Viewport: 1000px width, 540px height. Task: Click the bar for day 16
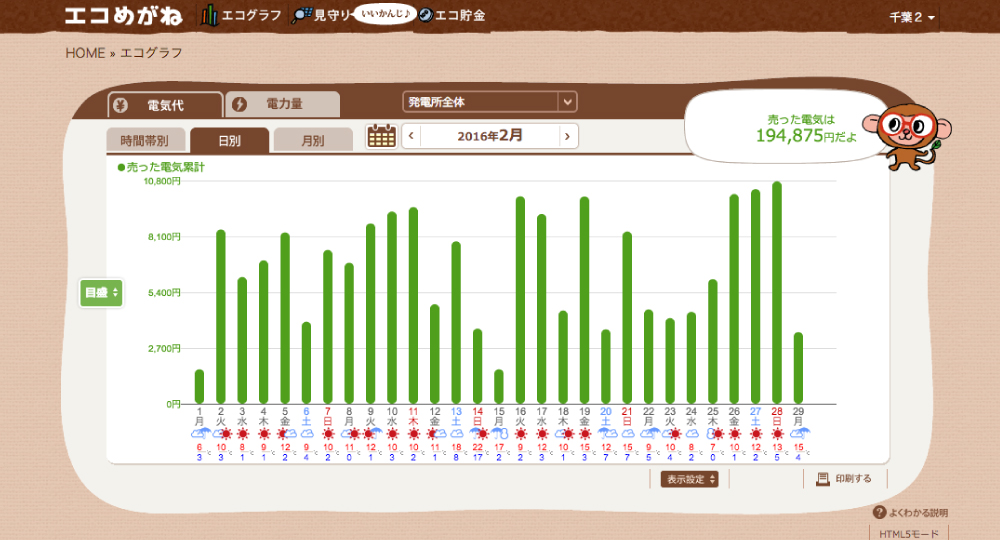[520, 300]
